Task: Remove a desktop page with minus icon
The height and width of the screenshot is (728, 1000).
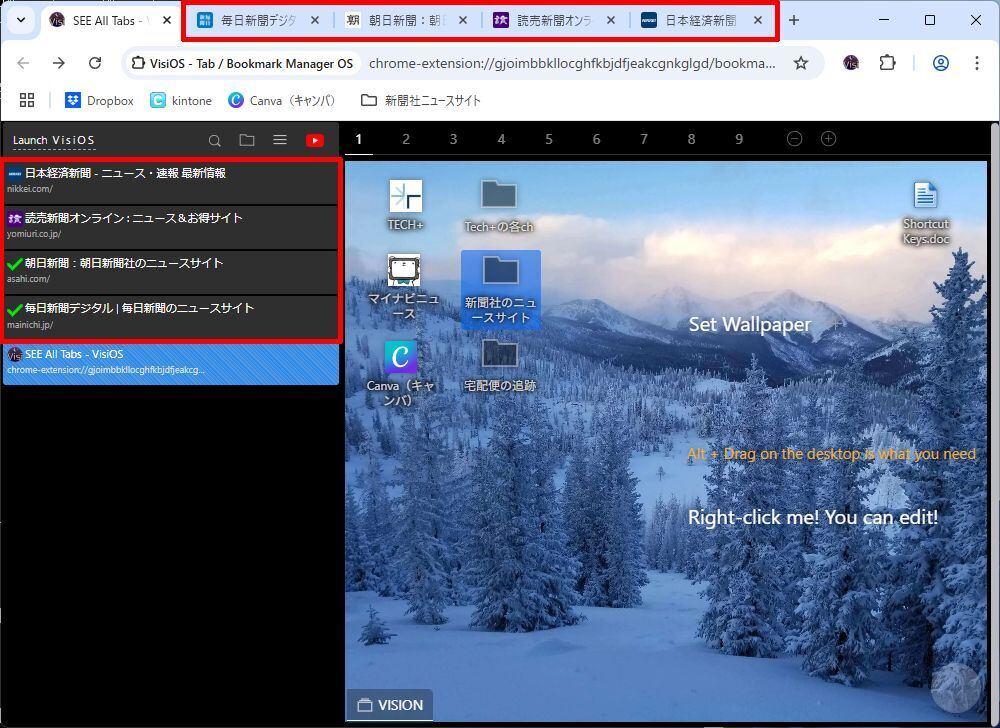Action: (x=795, y=139)
